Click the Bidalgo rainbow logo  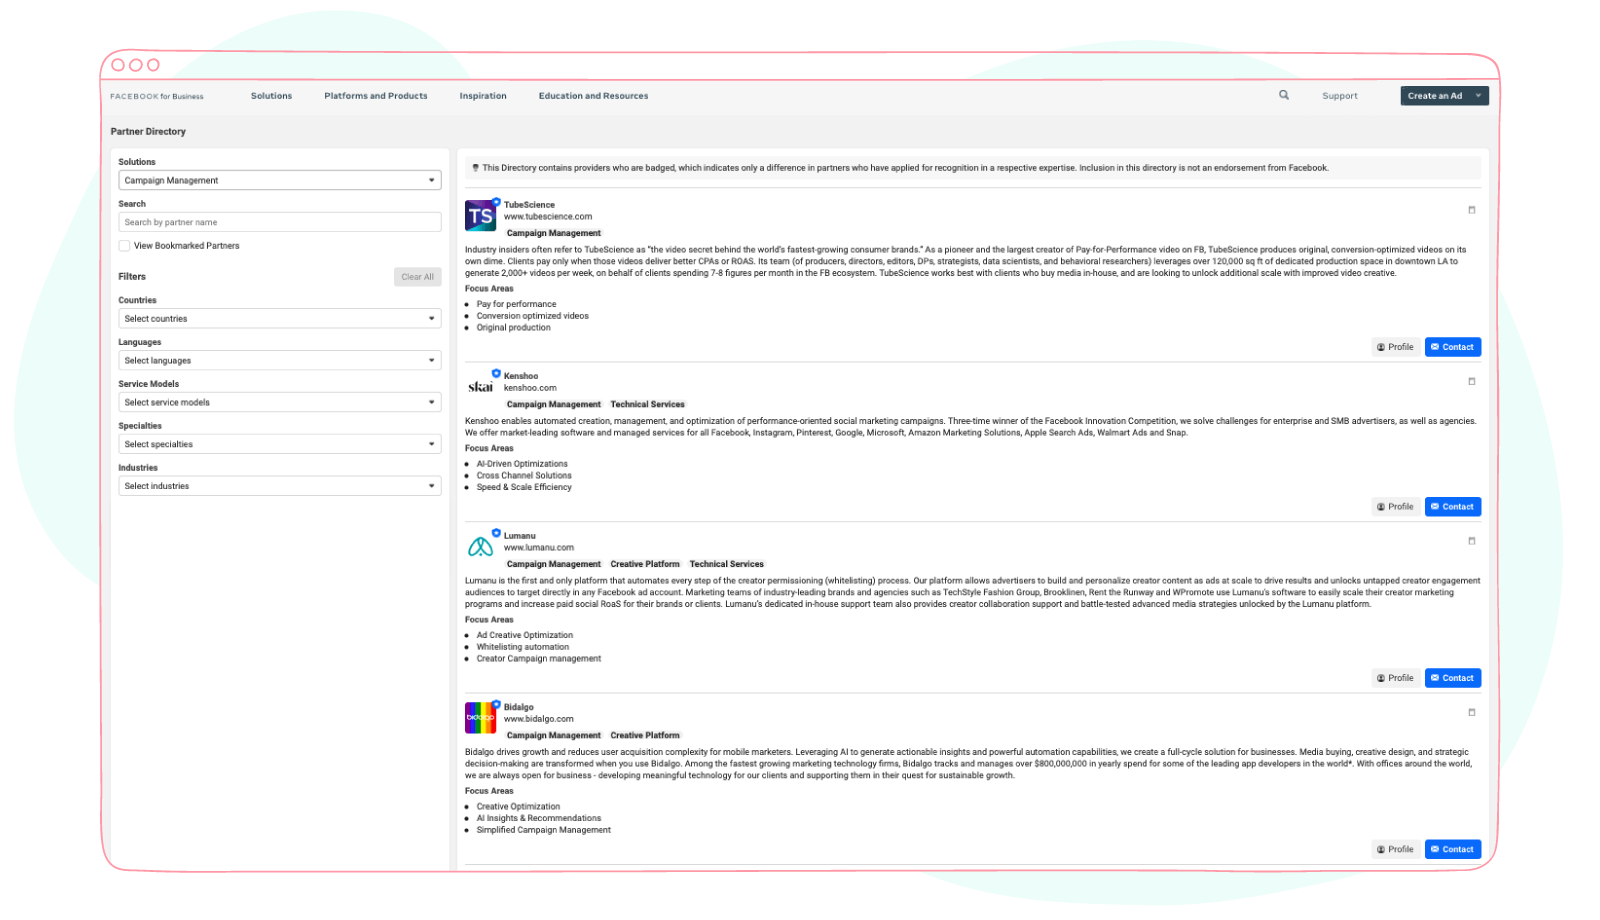pyautogui.click(x=480, y=718)
